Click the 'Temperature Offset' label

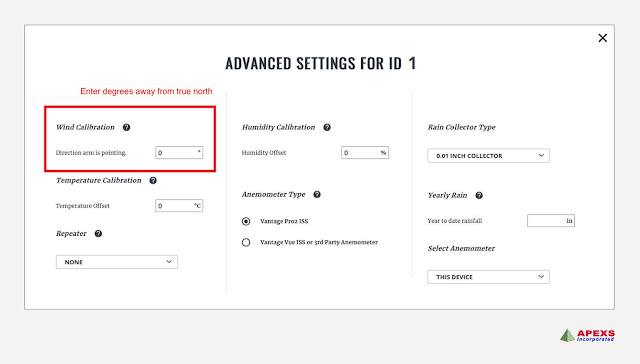pos(82,206)
